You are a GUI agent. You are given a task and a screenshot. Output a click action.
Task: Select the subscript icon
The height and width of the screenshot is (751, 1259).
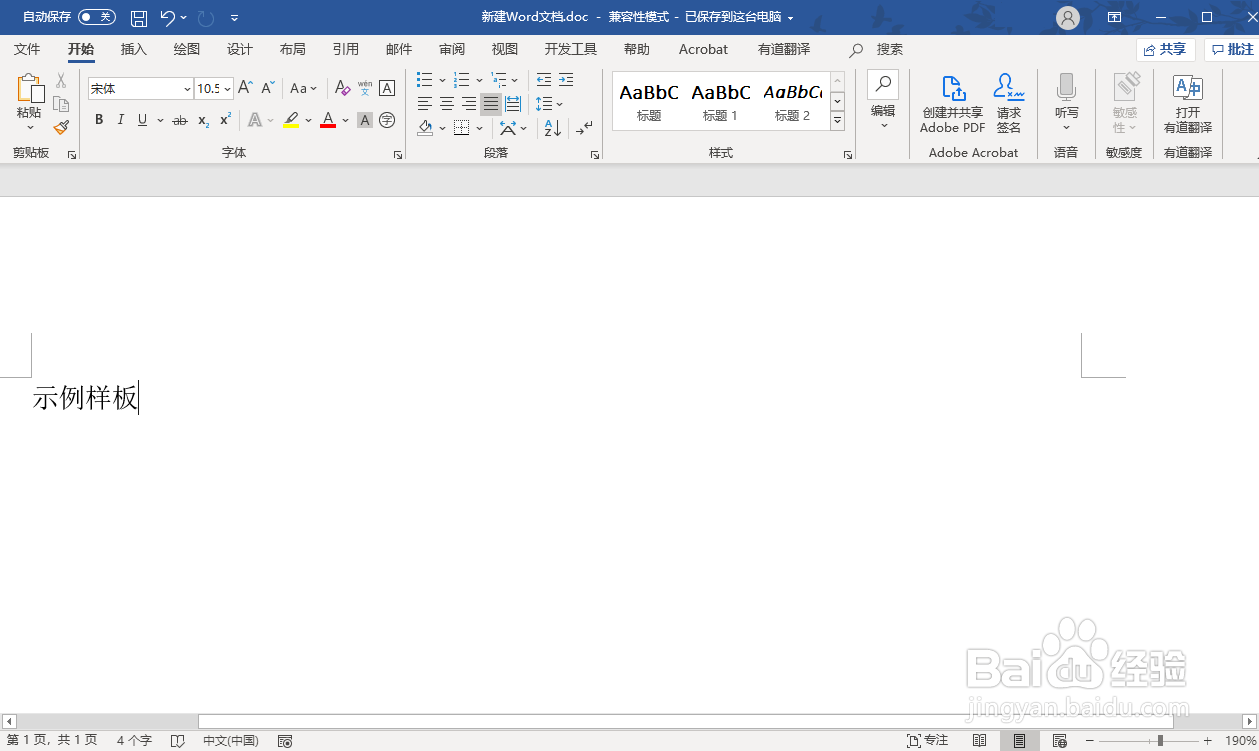(x=201, y=120)
